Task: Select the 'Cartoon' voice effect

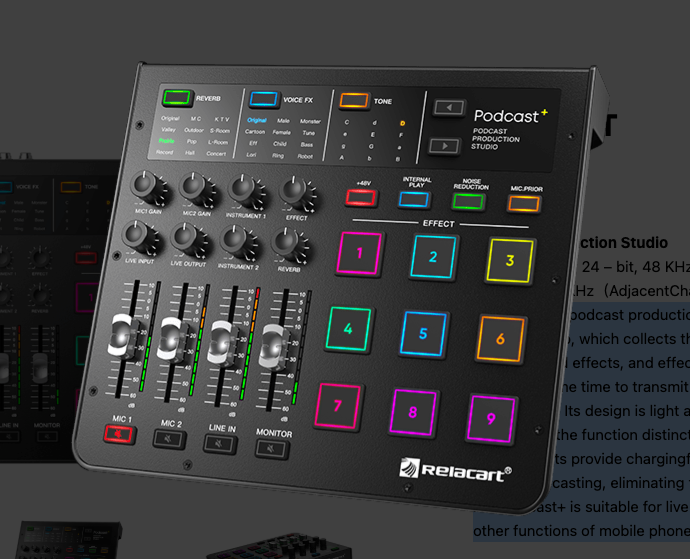Action: [x=255, y=132]
